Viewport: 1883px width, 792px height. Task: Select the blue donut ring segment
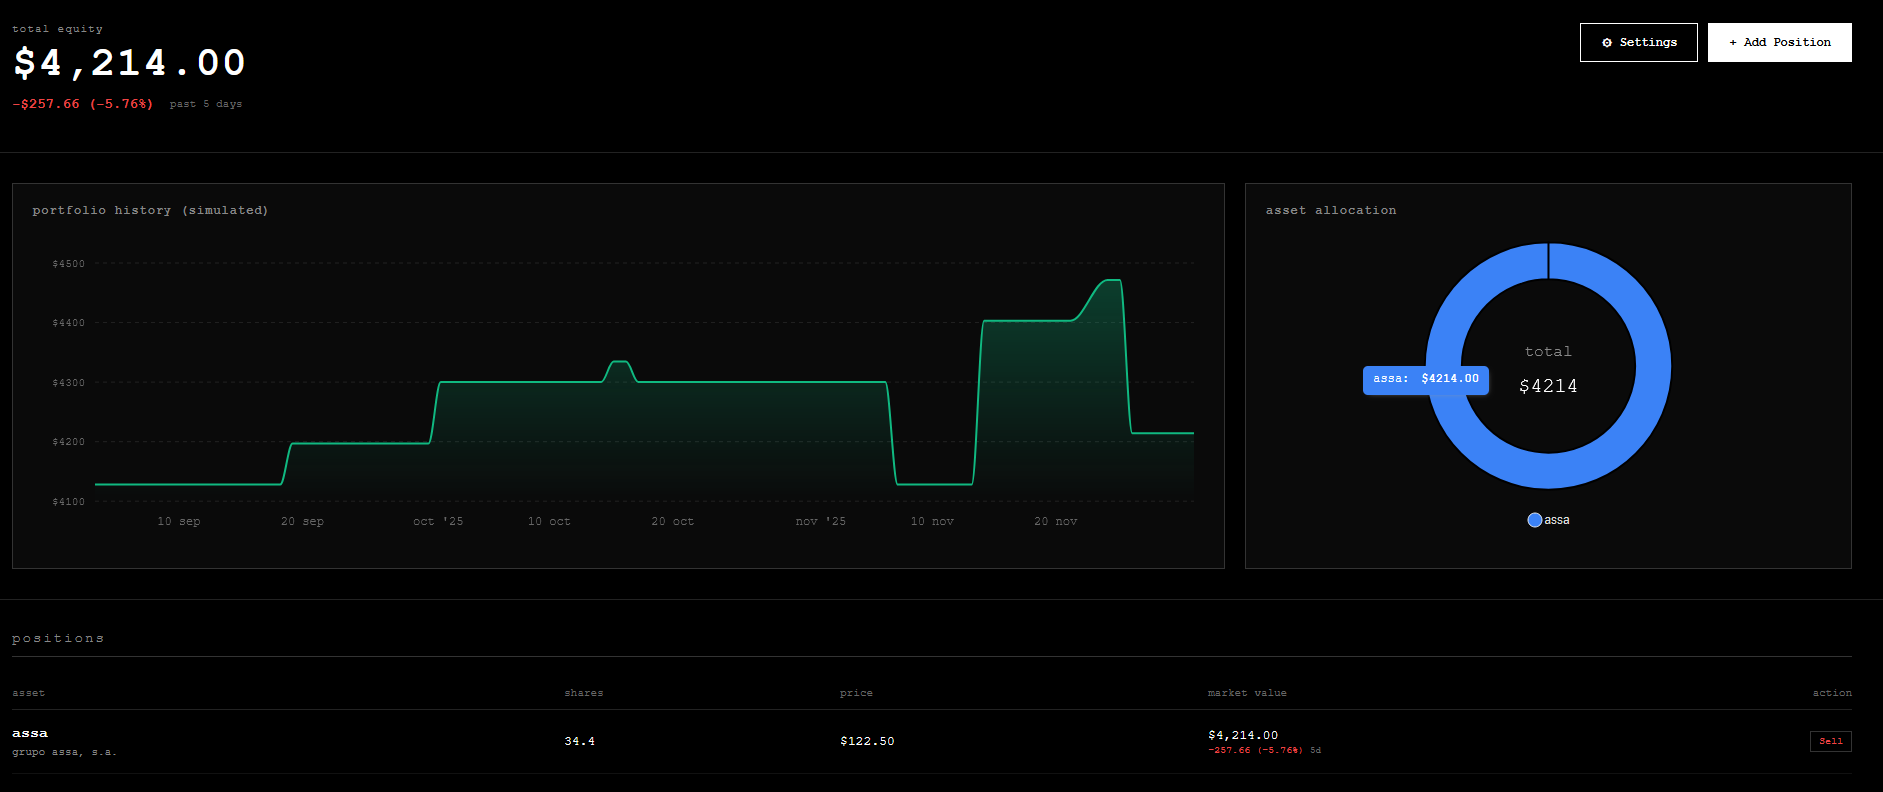pos(1653,366)
